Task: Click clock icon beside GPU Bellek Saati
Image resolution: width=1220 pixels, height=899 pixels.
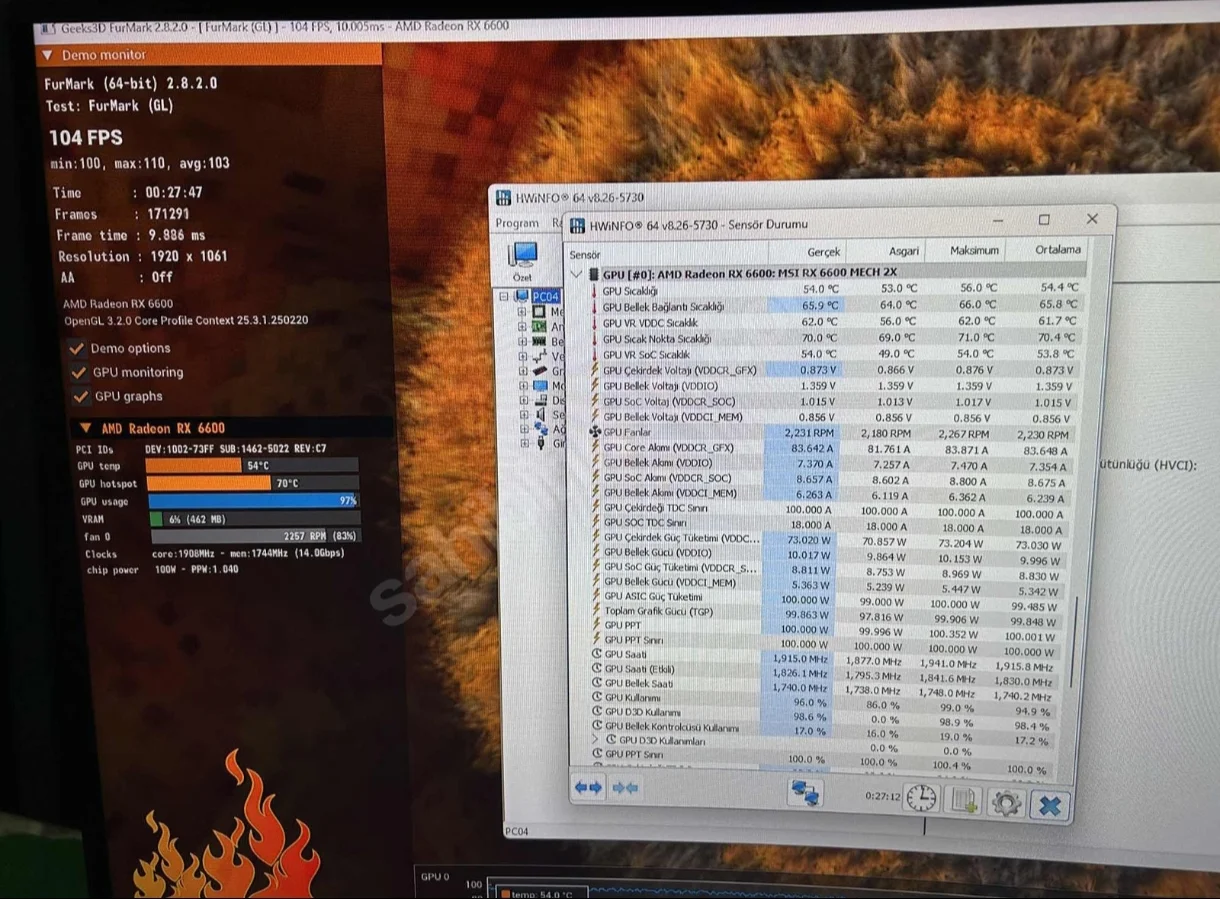Action: coord(598,683)
